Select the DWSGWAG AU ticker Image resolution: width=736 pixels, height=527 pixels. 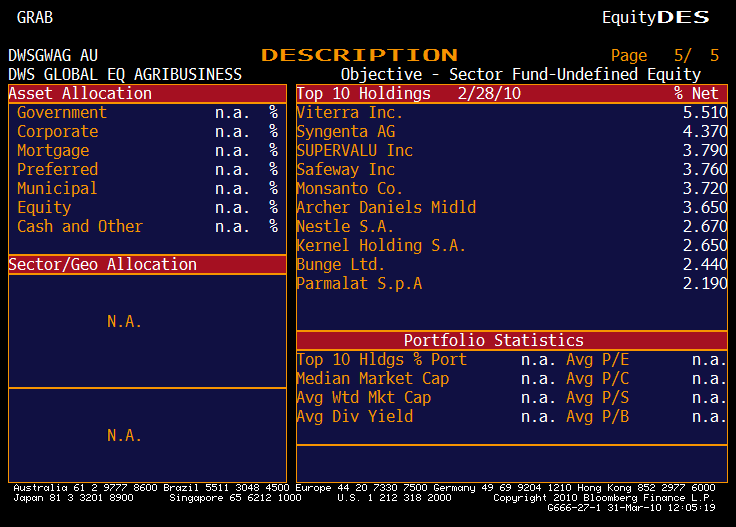point(53,55)
